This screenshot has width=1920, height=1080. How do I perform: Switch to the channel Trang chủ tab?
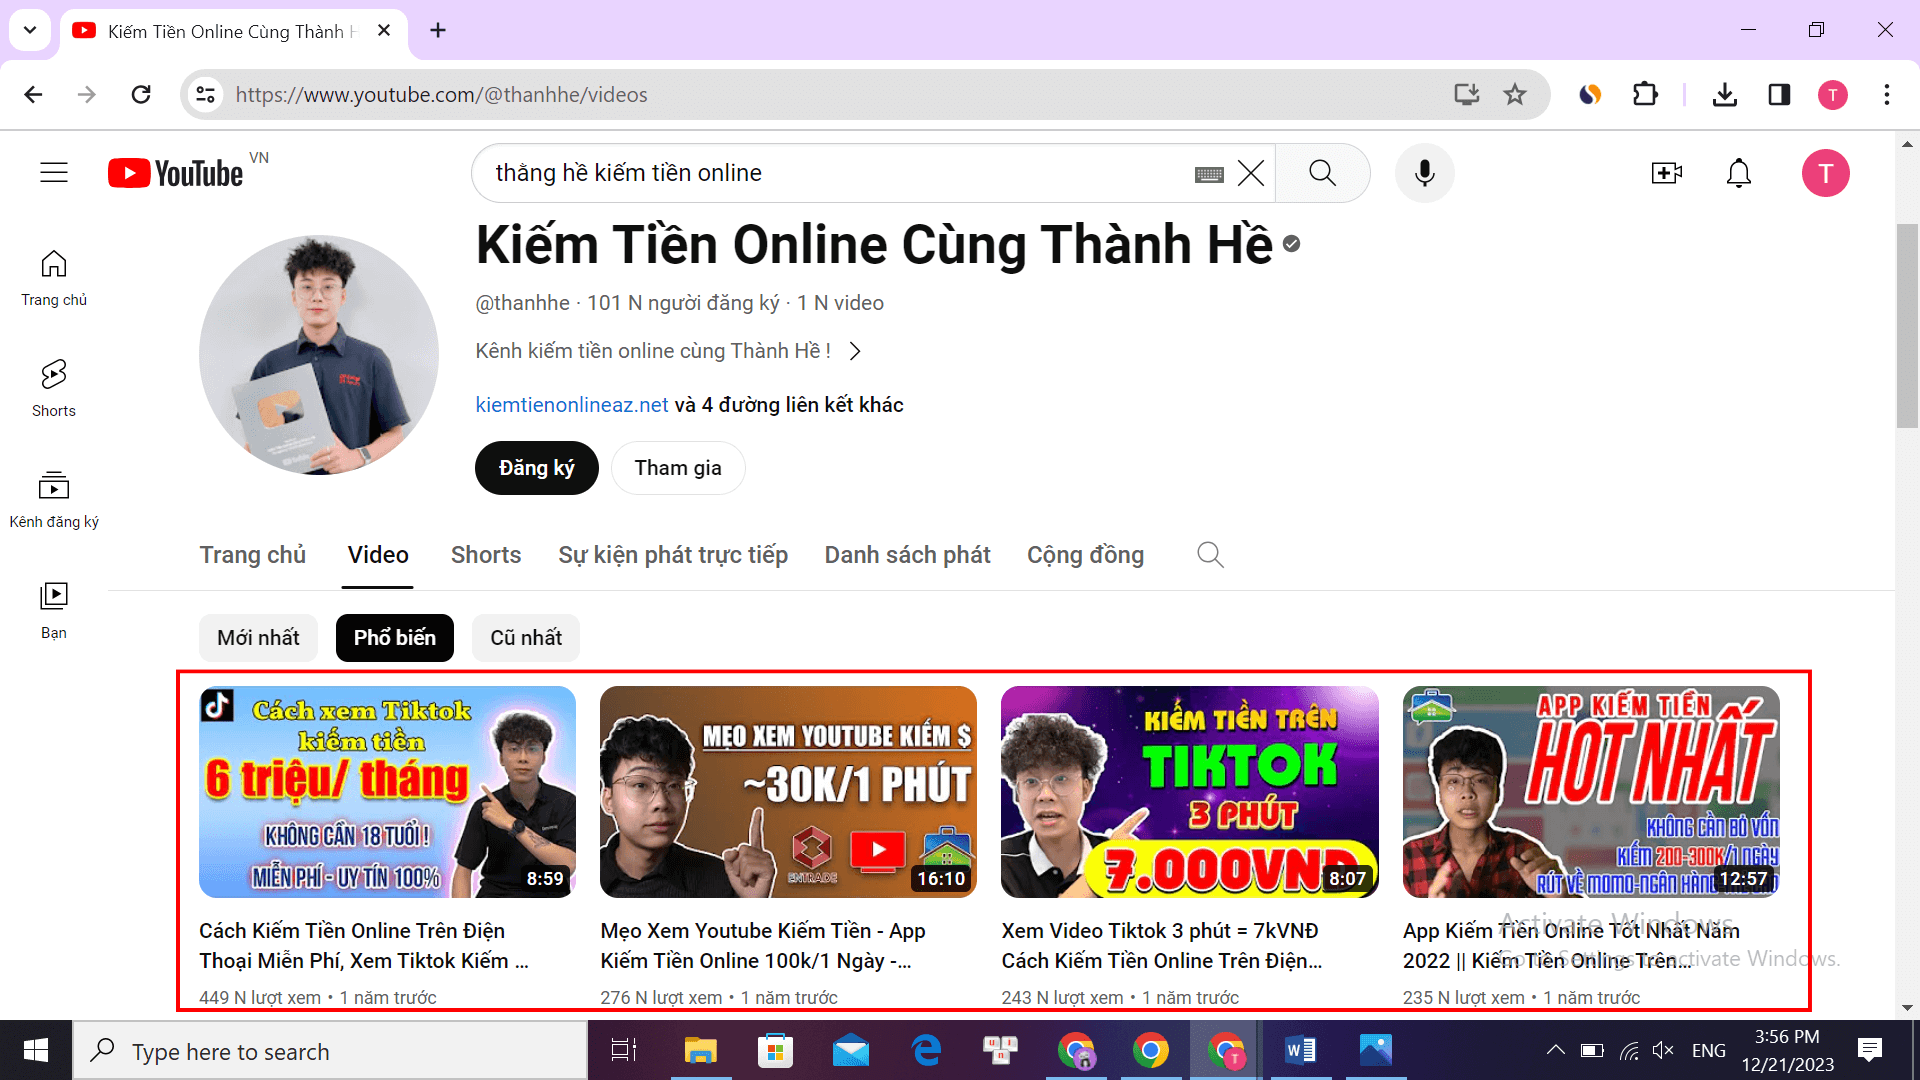coord(252,555)
